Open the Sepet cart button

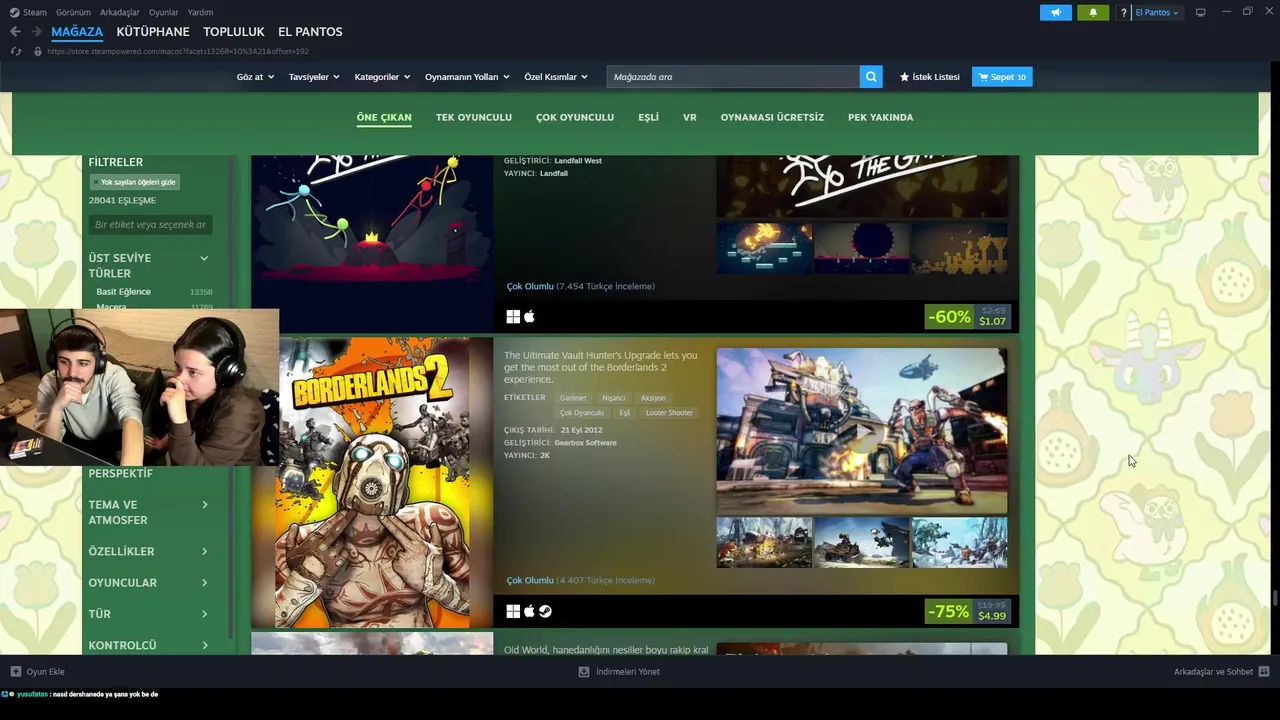click(x=1002, y=77)
